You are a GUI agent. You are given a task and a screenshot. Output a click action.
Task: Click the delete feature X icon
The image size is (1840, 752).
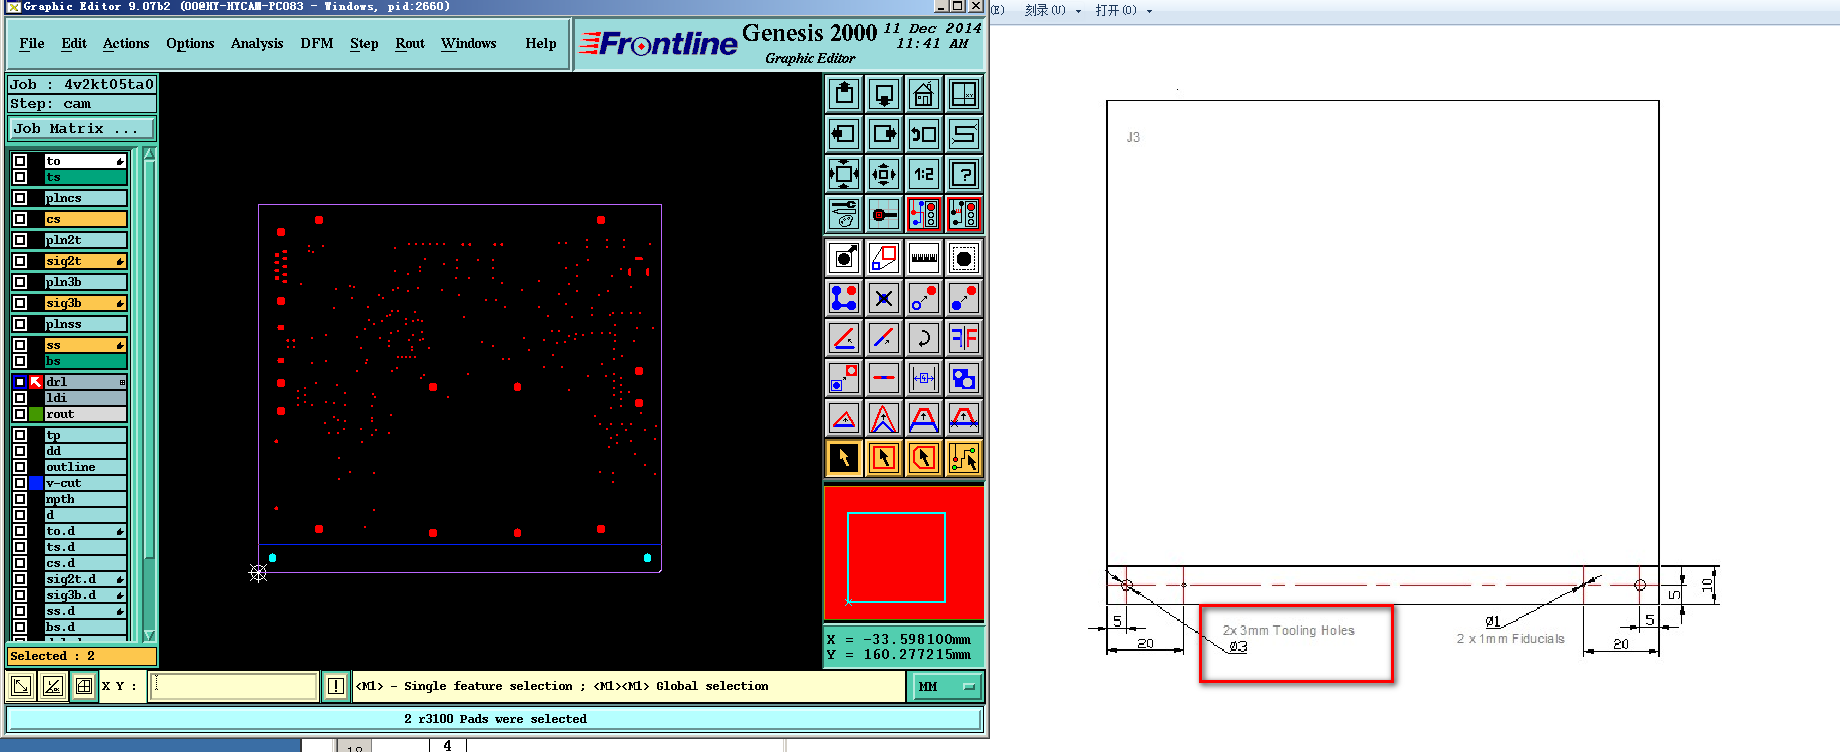tap(884, 298)
